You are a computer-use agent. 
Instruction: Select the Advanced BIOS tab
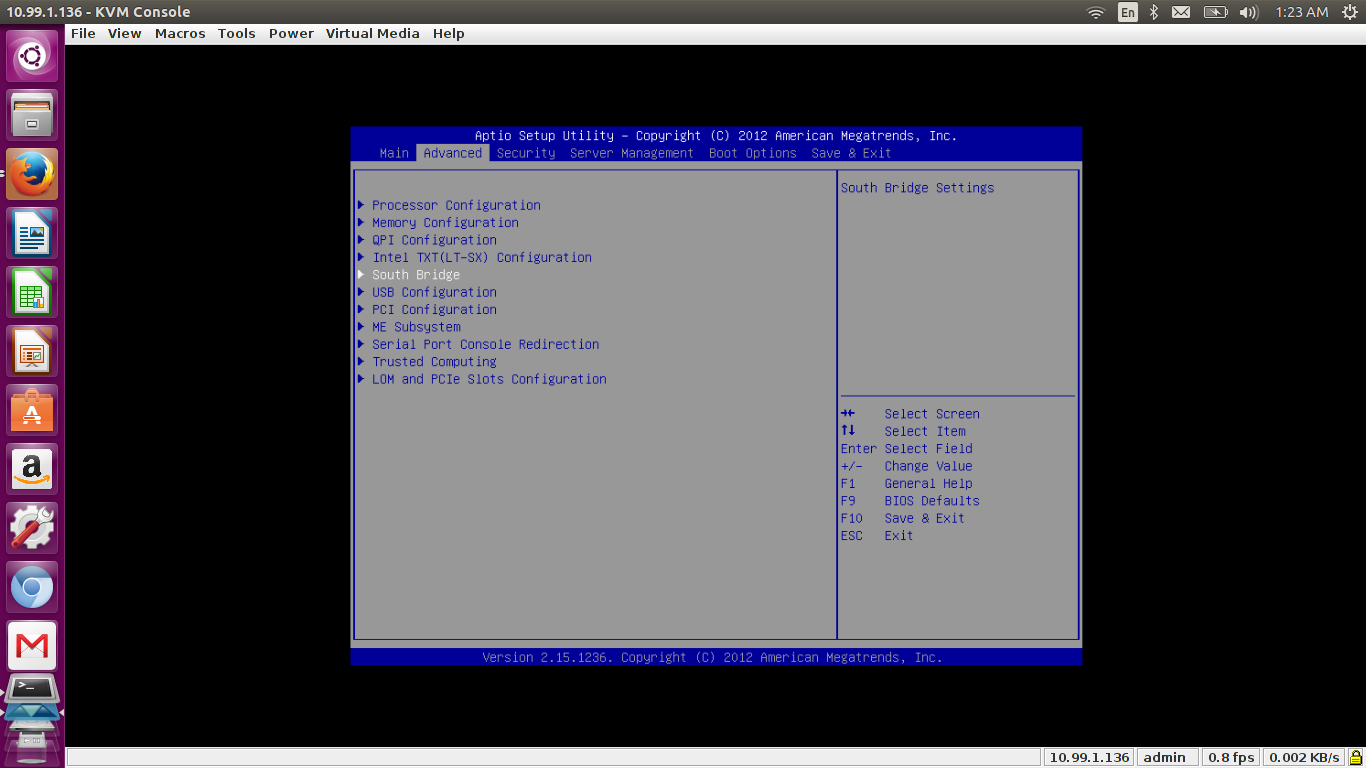pos(453,153)
